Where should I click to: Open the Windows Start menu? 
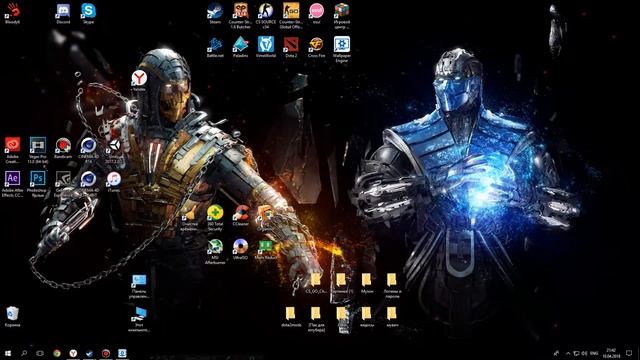click(x=8, y=353)
